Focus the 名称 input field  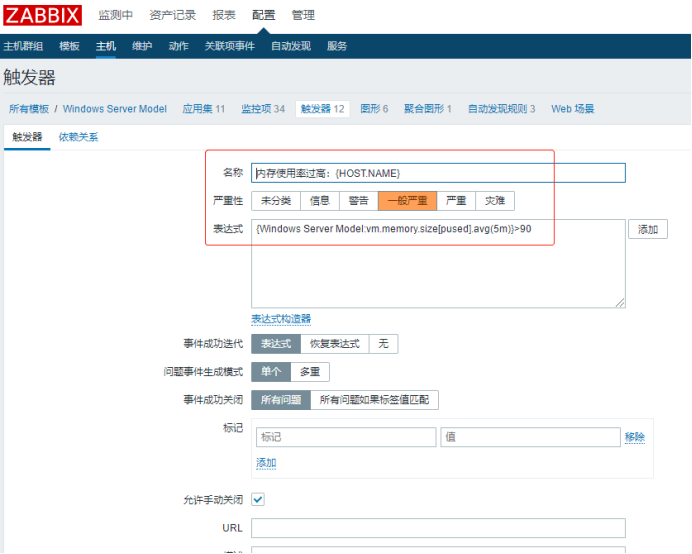coord(438,173)
